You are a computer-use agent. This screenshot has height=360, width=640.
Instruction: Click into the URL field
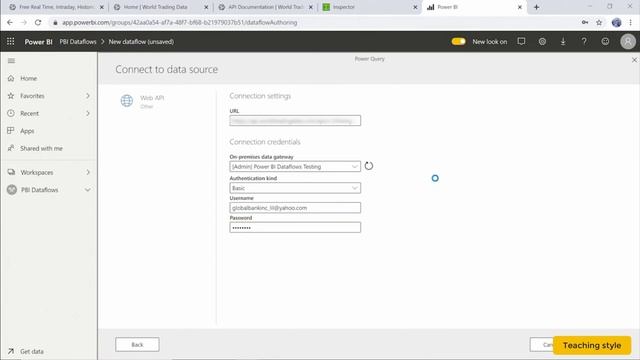(295, 121)
